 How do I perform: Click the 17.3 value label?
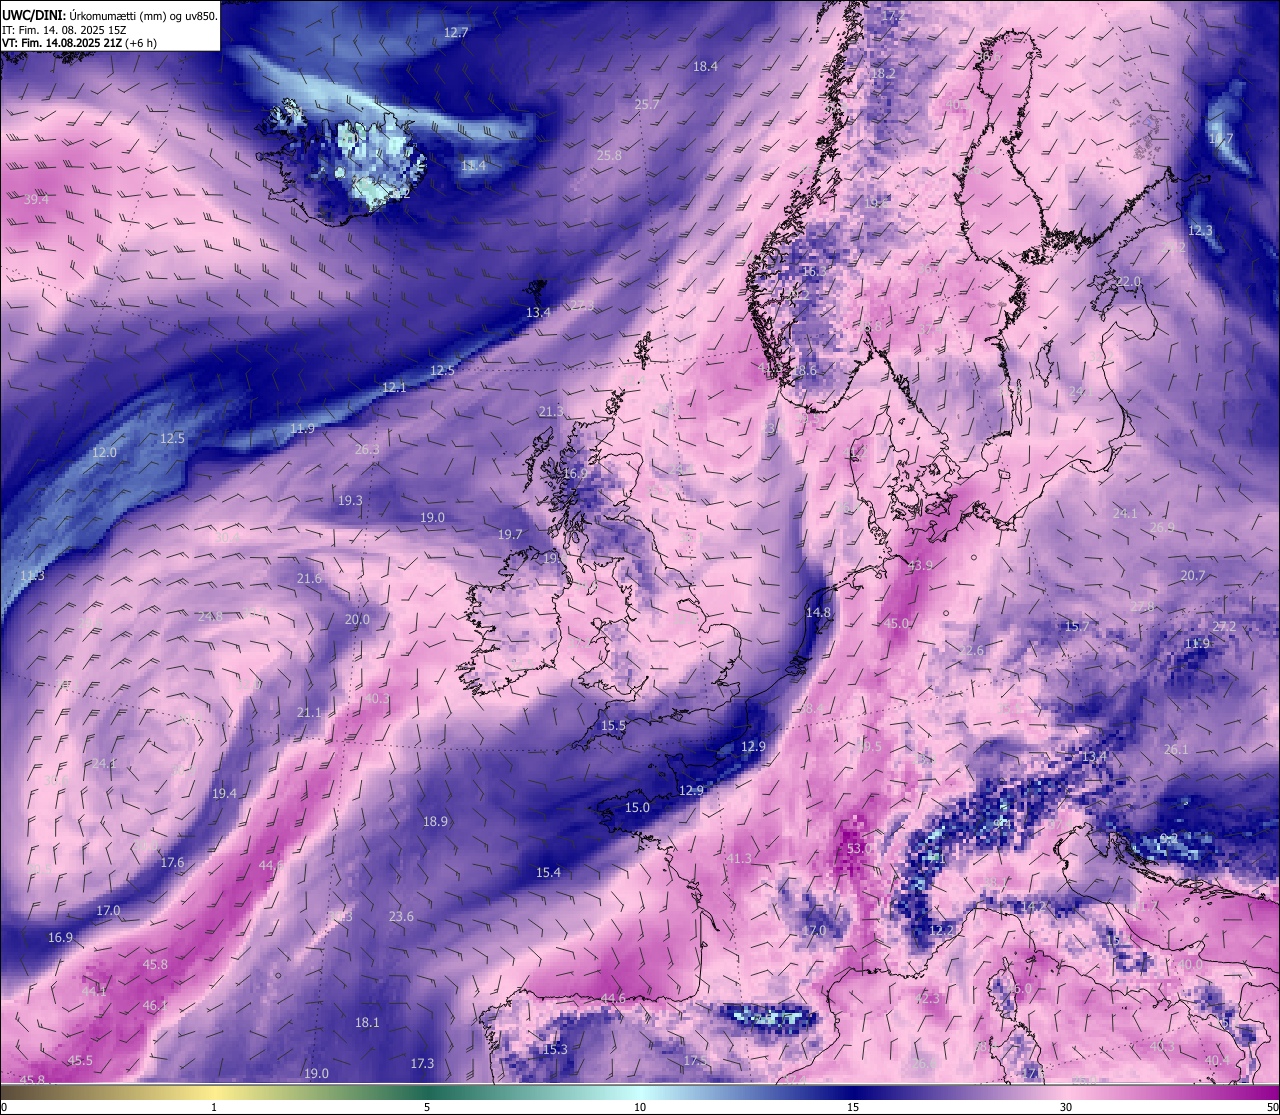(x=422, y=1063)
